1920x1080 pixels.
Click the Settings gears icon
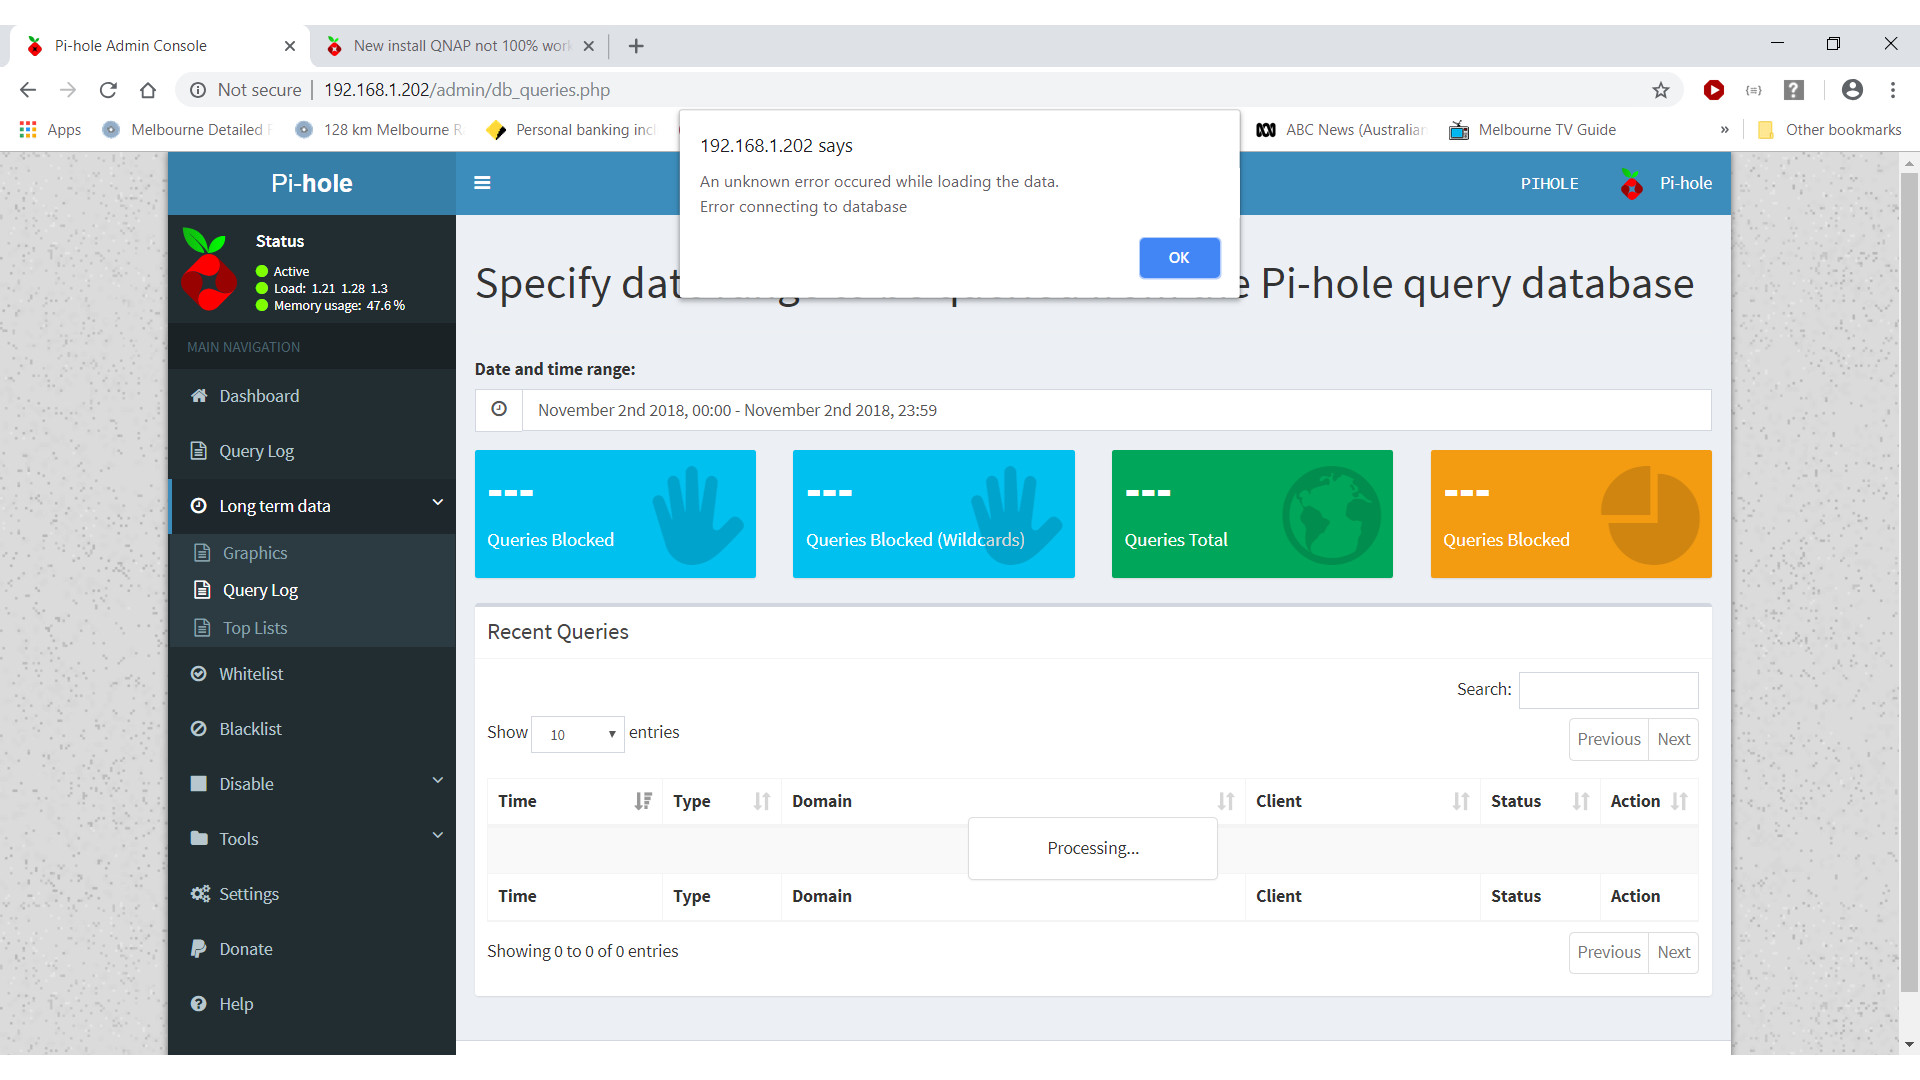click(x=200, y=894)
